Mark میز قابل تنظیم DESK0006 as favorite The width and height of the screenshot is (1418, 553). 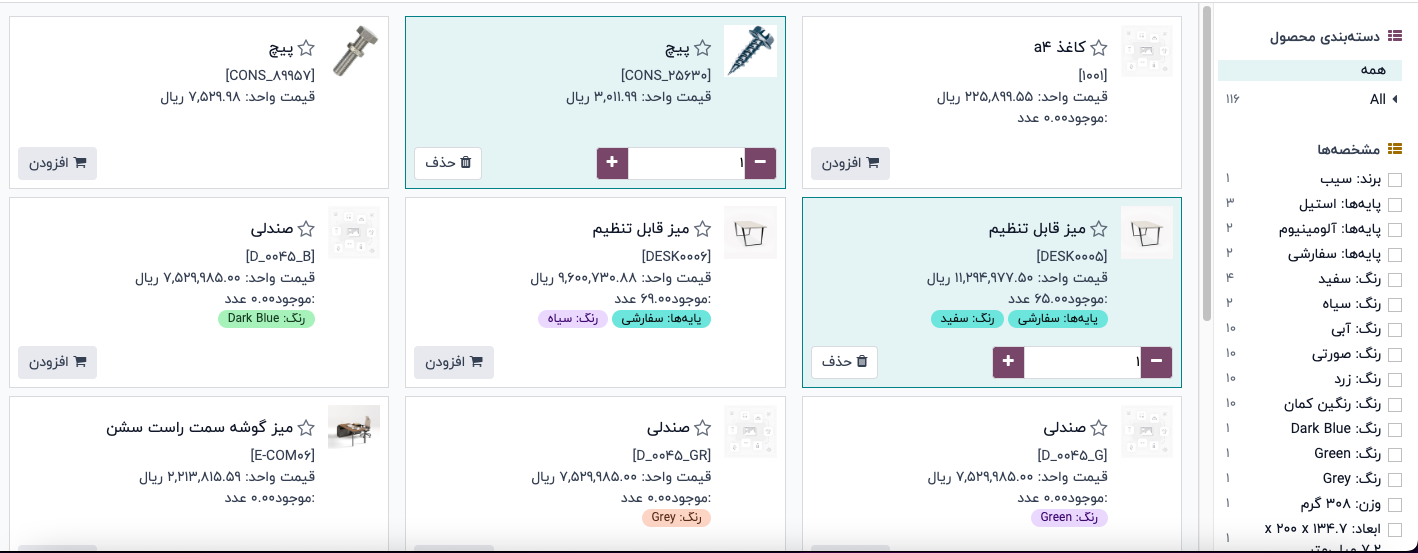(x=703, y=229)
